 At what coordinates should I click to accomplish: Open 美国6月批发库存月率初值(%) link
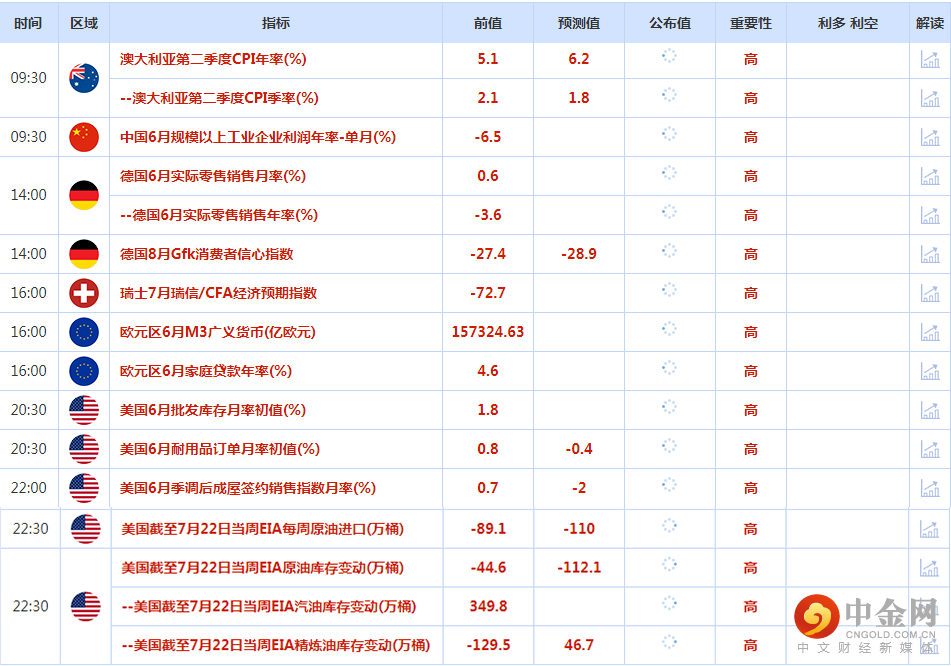[212, 410]
